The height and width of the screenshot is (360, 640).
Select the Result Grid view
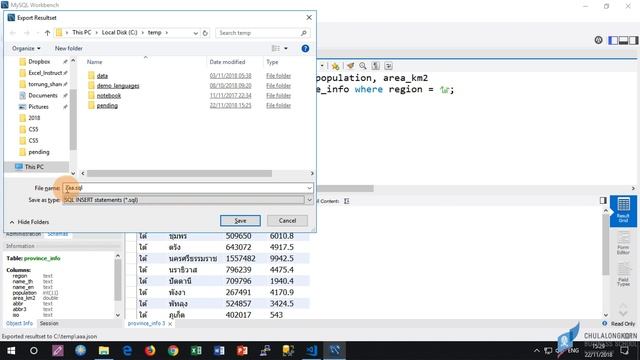pos(623,210)
